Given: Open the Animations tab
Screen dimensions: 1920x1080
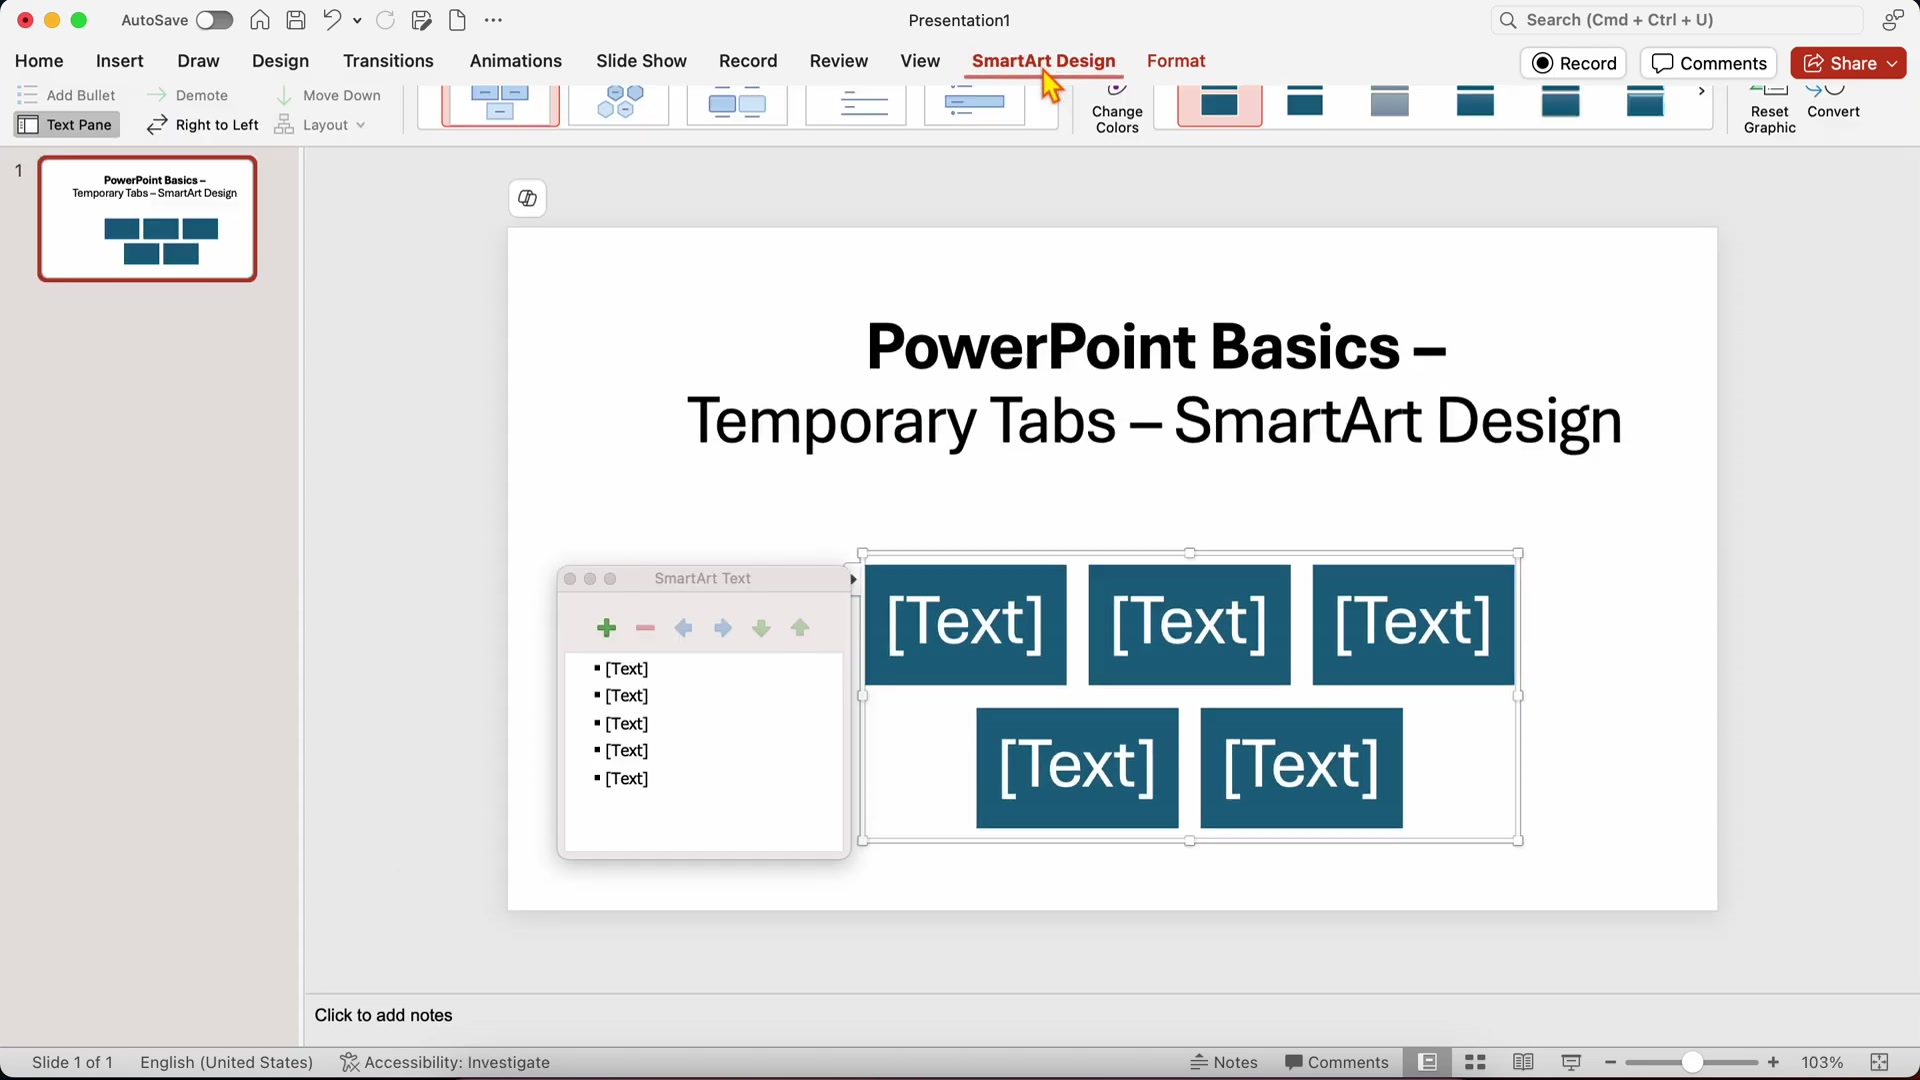Looking at the screenshot, I should (x=516, y=61).
